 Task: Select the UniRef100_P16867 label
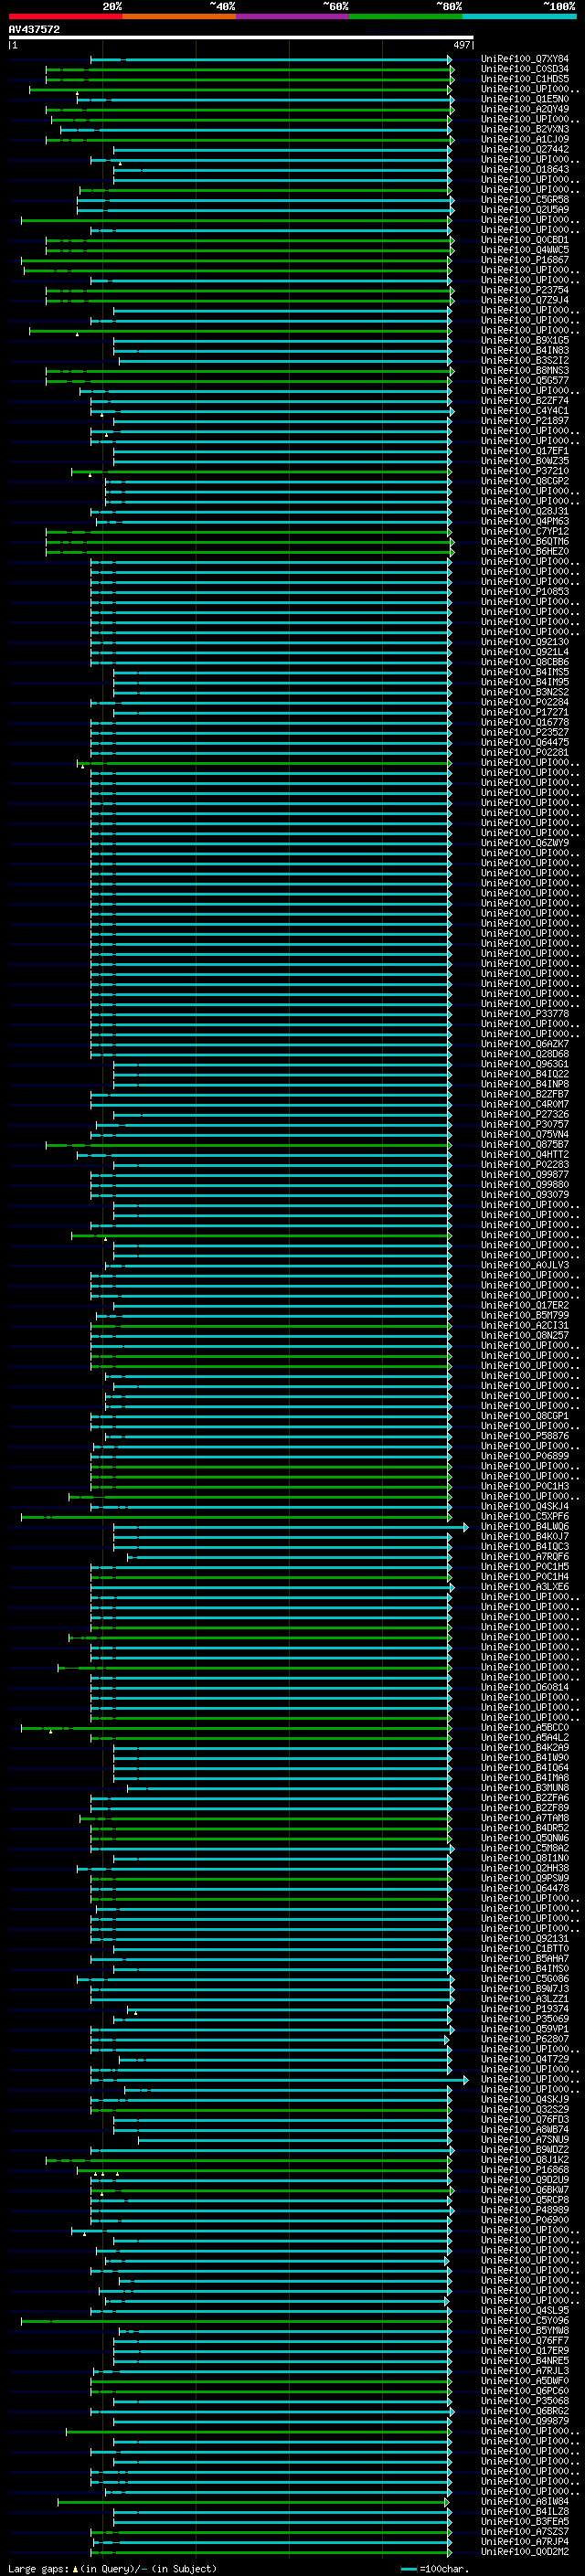point(525,260)
